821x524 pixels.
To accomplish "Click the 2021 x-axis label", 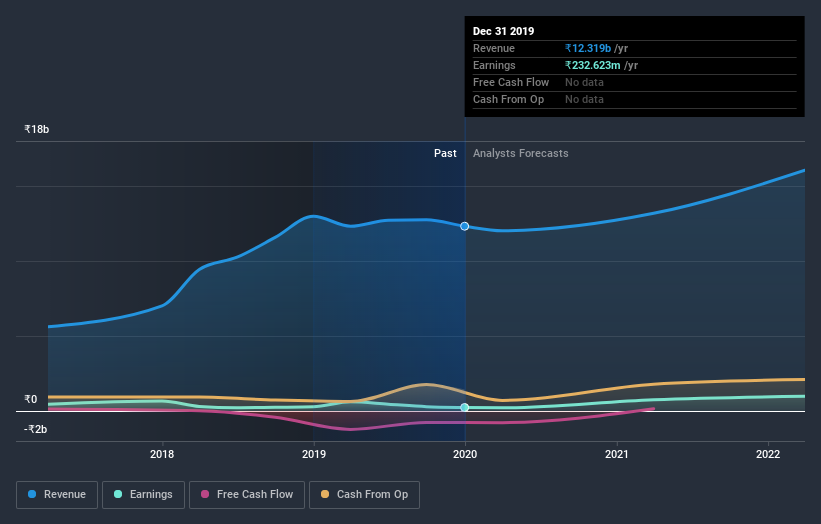I will click(617, 454).
